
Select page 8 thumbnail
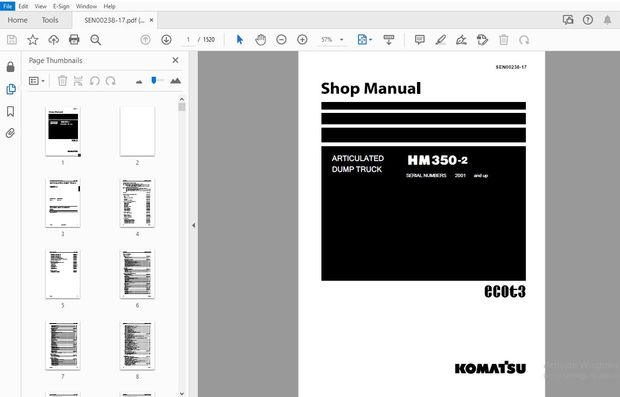(137, 346)
